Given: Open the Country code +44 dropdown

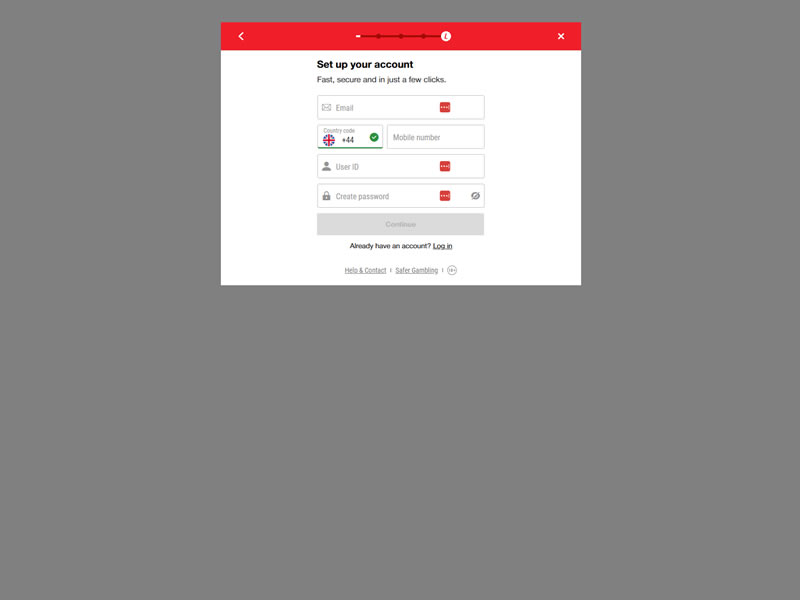Looking at the screenshot, I should point(350,137).
